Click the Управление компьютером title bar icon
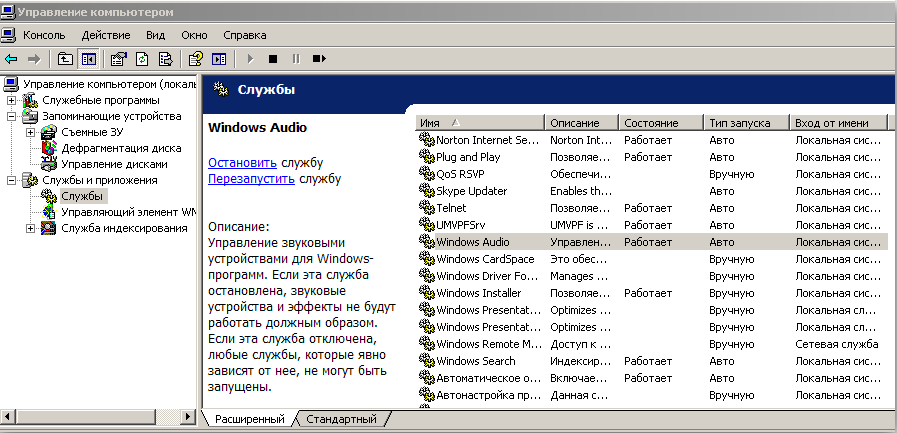Viewport: 897px width, 433px height. (x=7, y=11)
